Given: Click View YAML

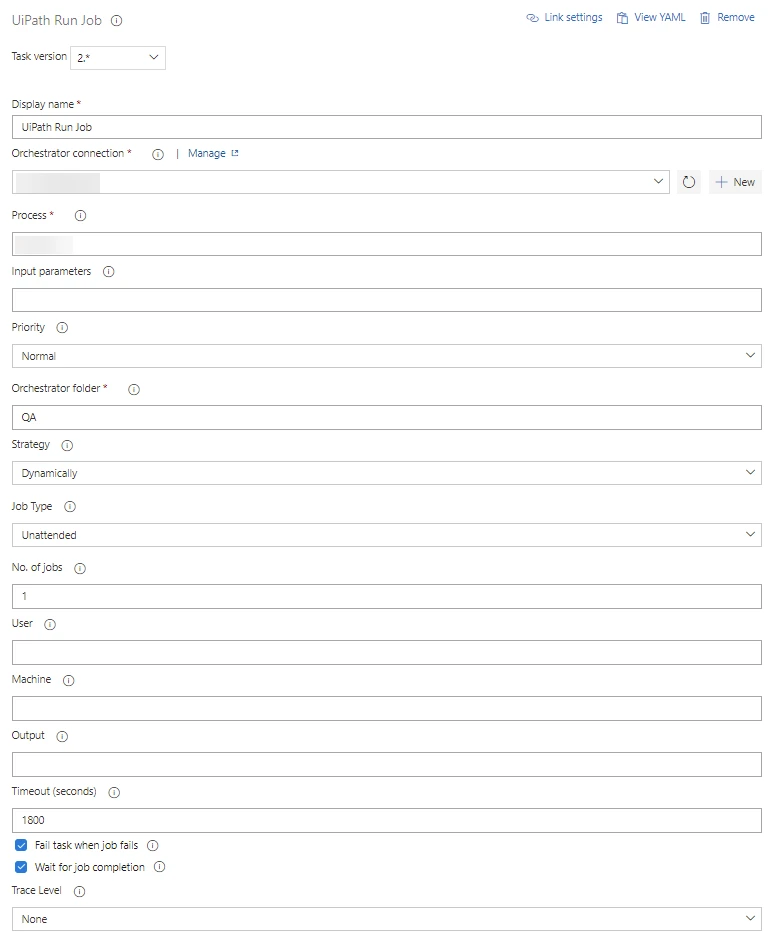Looking at the screenshot, I should tap(651, 18).
